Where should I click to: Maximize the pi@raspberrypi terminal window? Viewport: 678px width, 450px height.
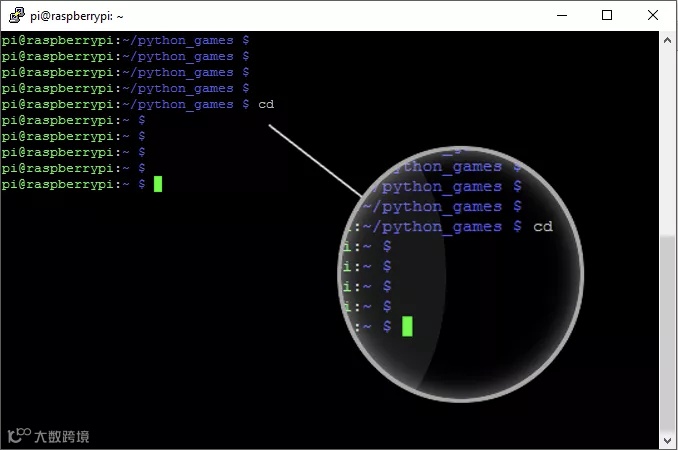tap(607, 16)
